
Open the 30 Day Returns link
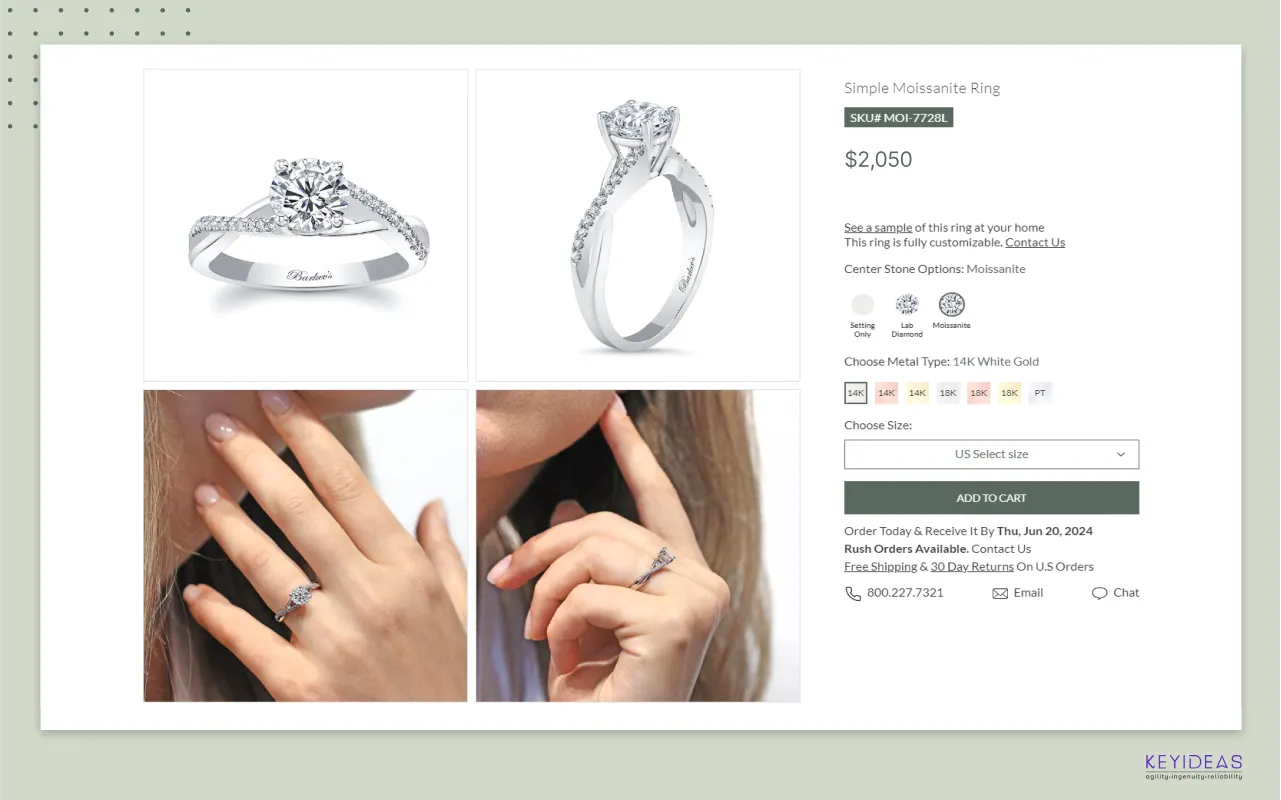click(x=972, y=566)
